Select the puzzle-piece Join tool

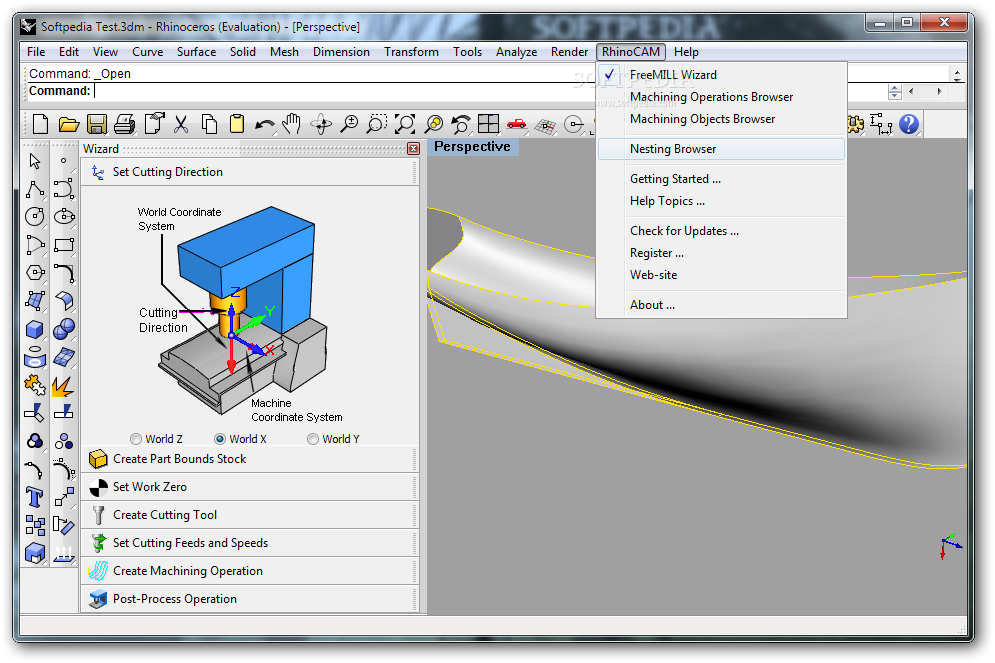[x=35, y=386]
